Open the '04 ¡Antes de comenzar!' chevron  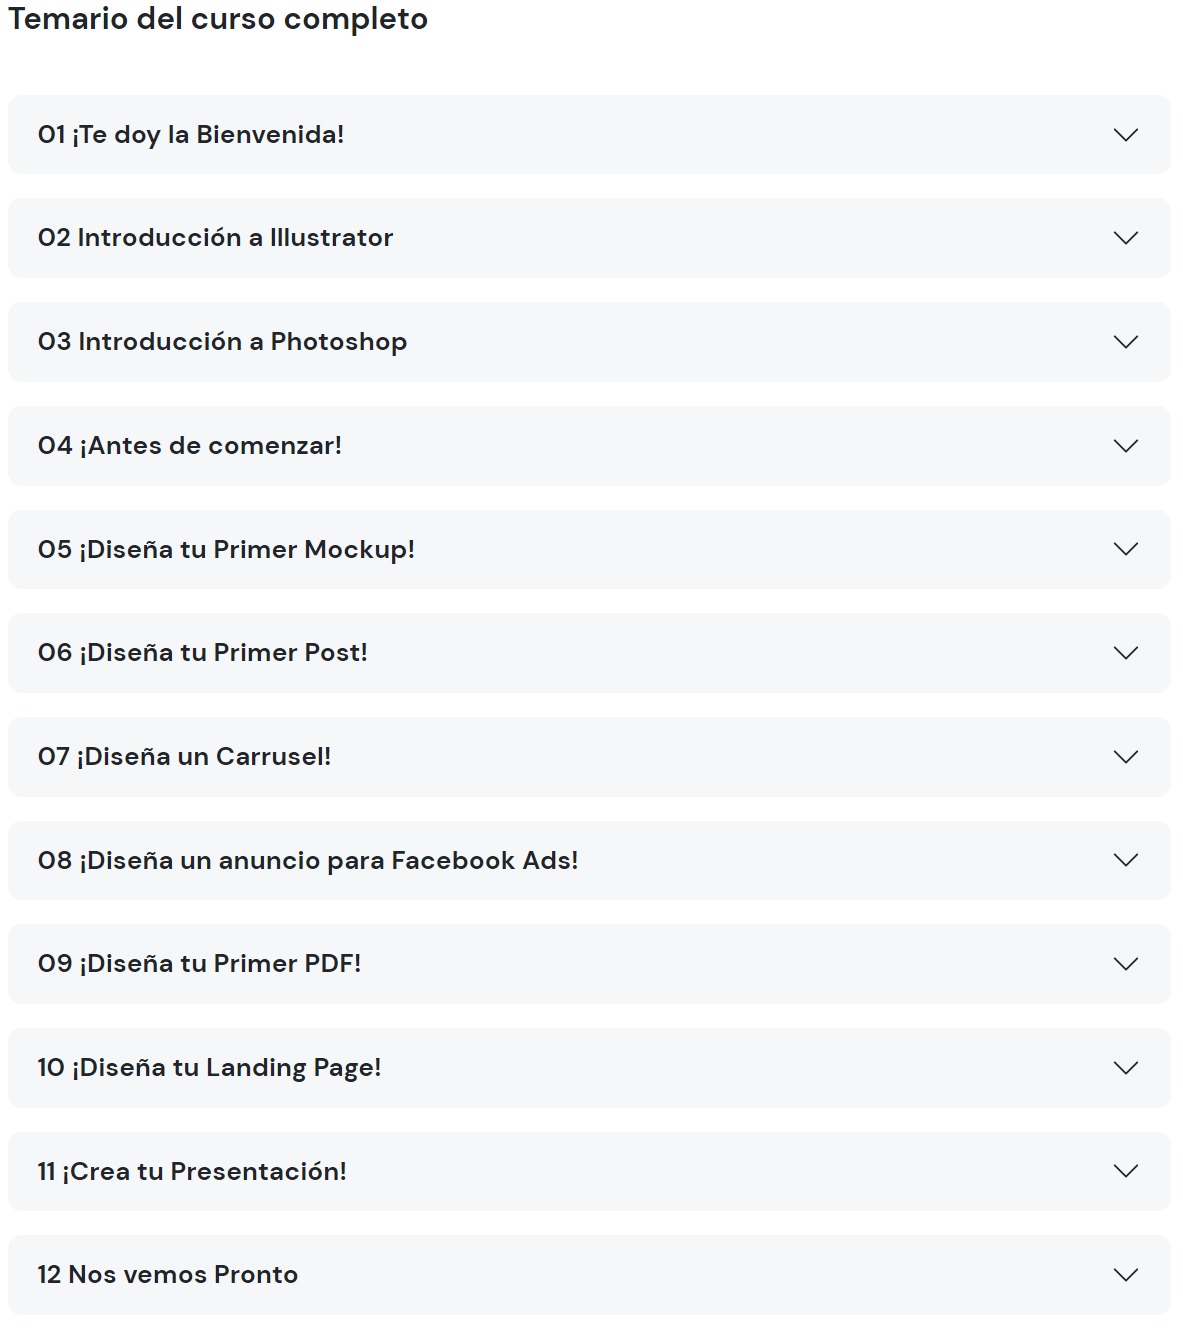pyautogui.click(x=1126, y=446)
